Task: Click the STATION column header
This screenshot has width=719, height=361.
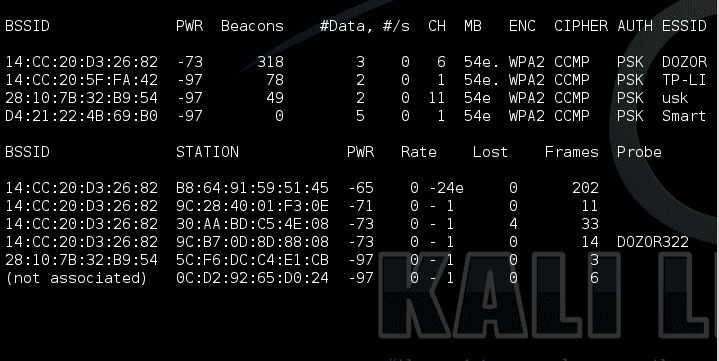Action: coord(207,152)
